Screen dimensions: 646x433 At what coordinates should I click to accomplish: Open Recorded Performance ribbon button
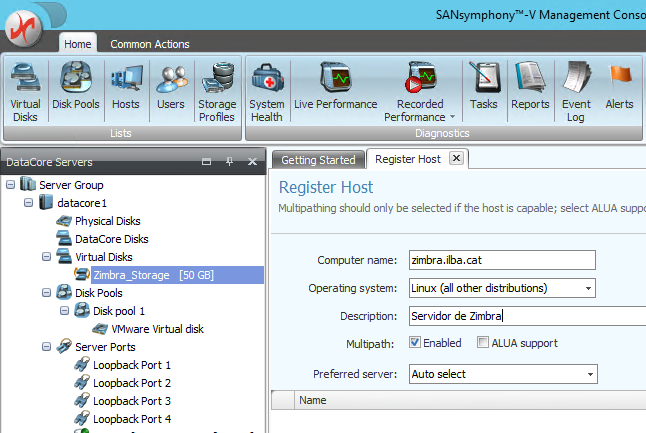(420, 92)
